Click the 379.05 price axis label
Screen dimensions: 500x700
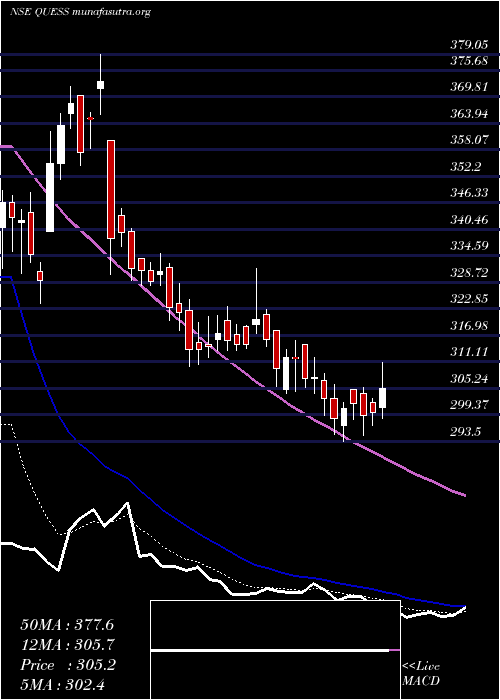pyautogui.click(x=469, y=45)
